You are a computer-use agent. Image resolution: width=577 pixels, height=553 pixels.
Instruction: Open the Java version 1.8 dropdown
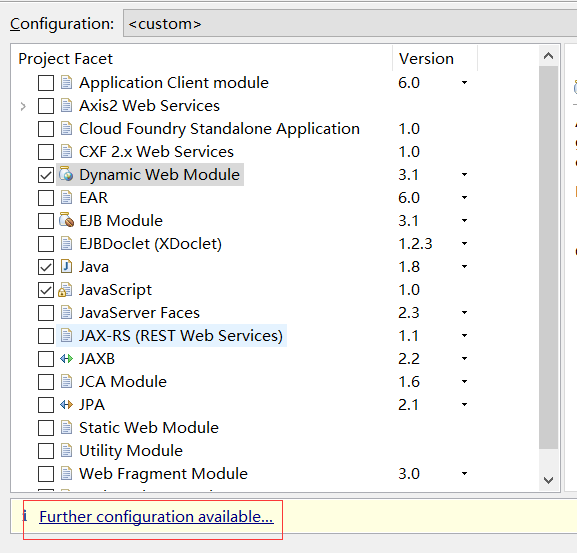(464, 266)
